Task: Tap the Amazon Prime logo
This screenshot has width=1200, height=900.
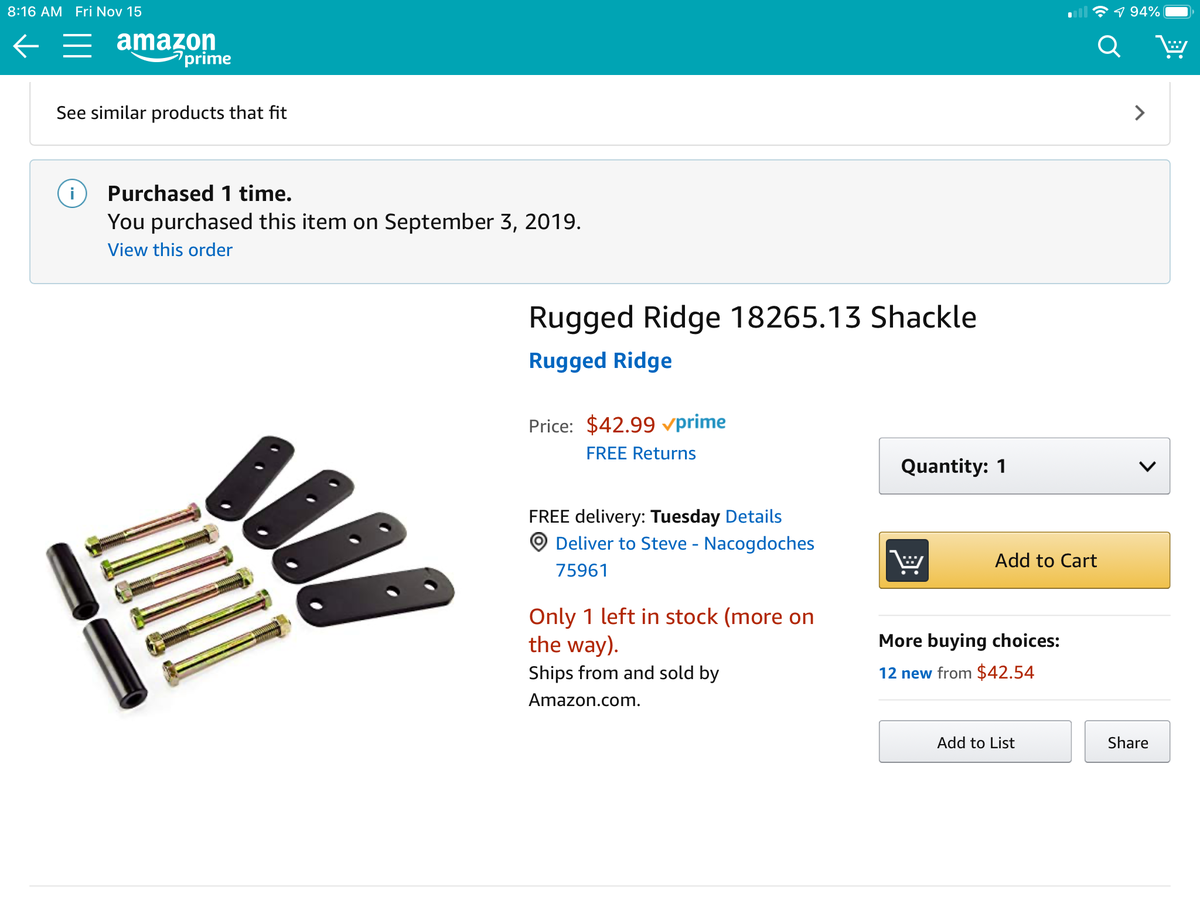Action: 173,47
